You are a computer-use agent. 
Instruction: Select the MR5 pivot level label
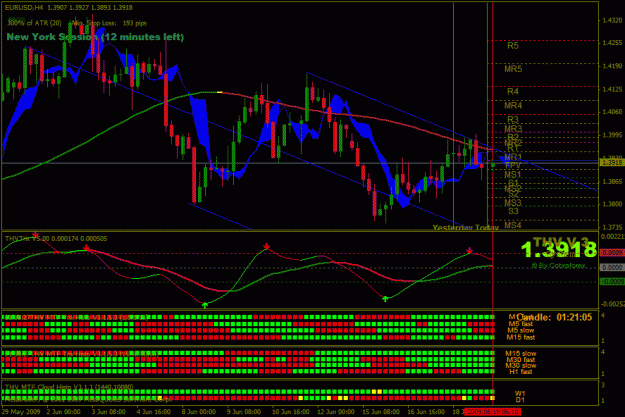[513, 69]
